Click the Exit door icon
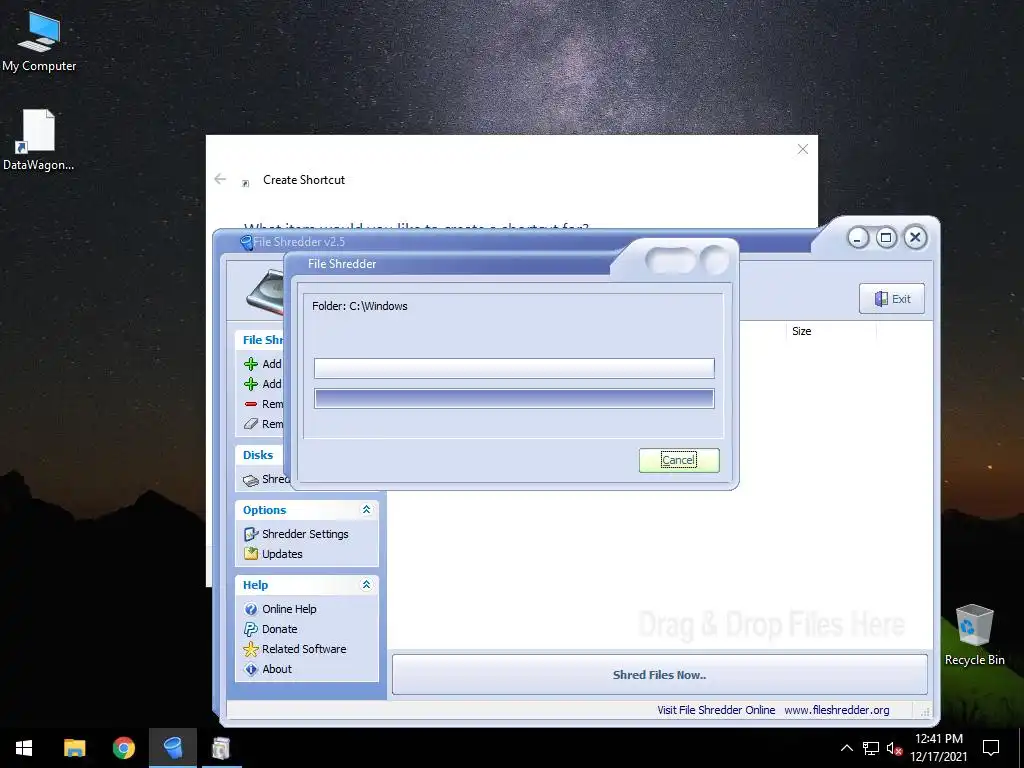 point(881,299)
